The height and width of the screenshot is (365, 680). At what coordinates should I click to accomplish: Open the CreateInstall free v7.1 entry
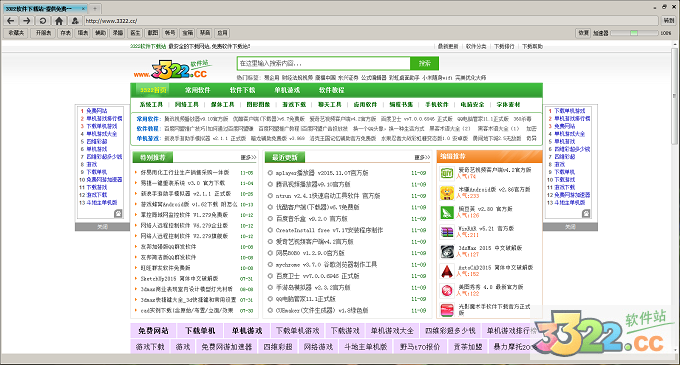[330, 230]
